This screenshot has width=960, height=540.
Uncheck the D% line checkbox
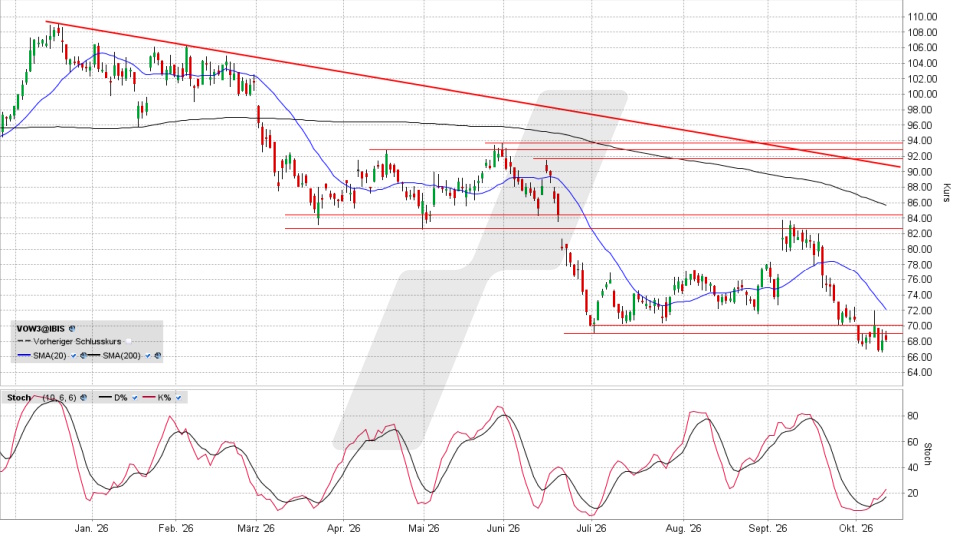pos(135,398)
